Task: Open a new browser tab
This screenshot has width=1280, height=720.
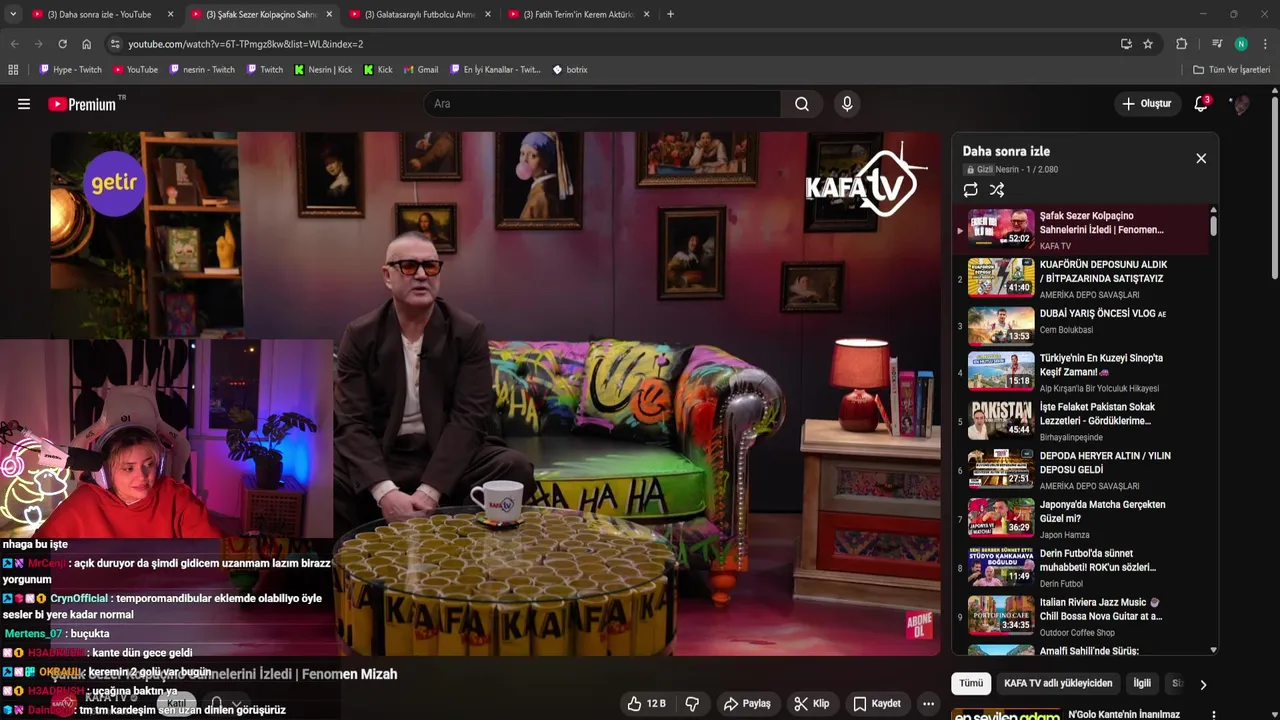Action: 670,14
